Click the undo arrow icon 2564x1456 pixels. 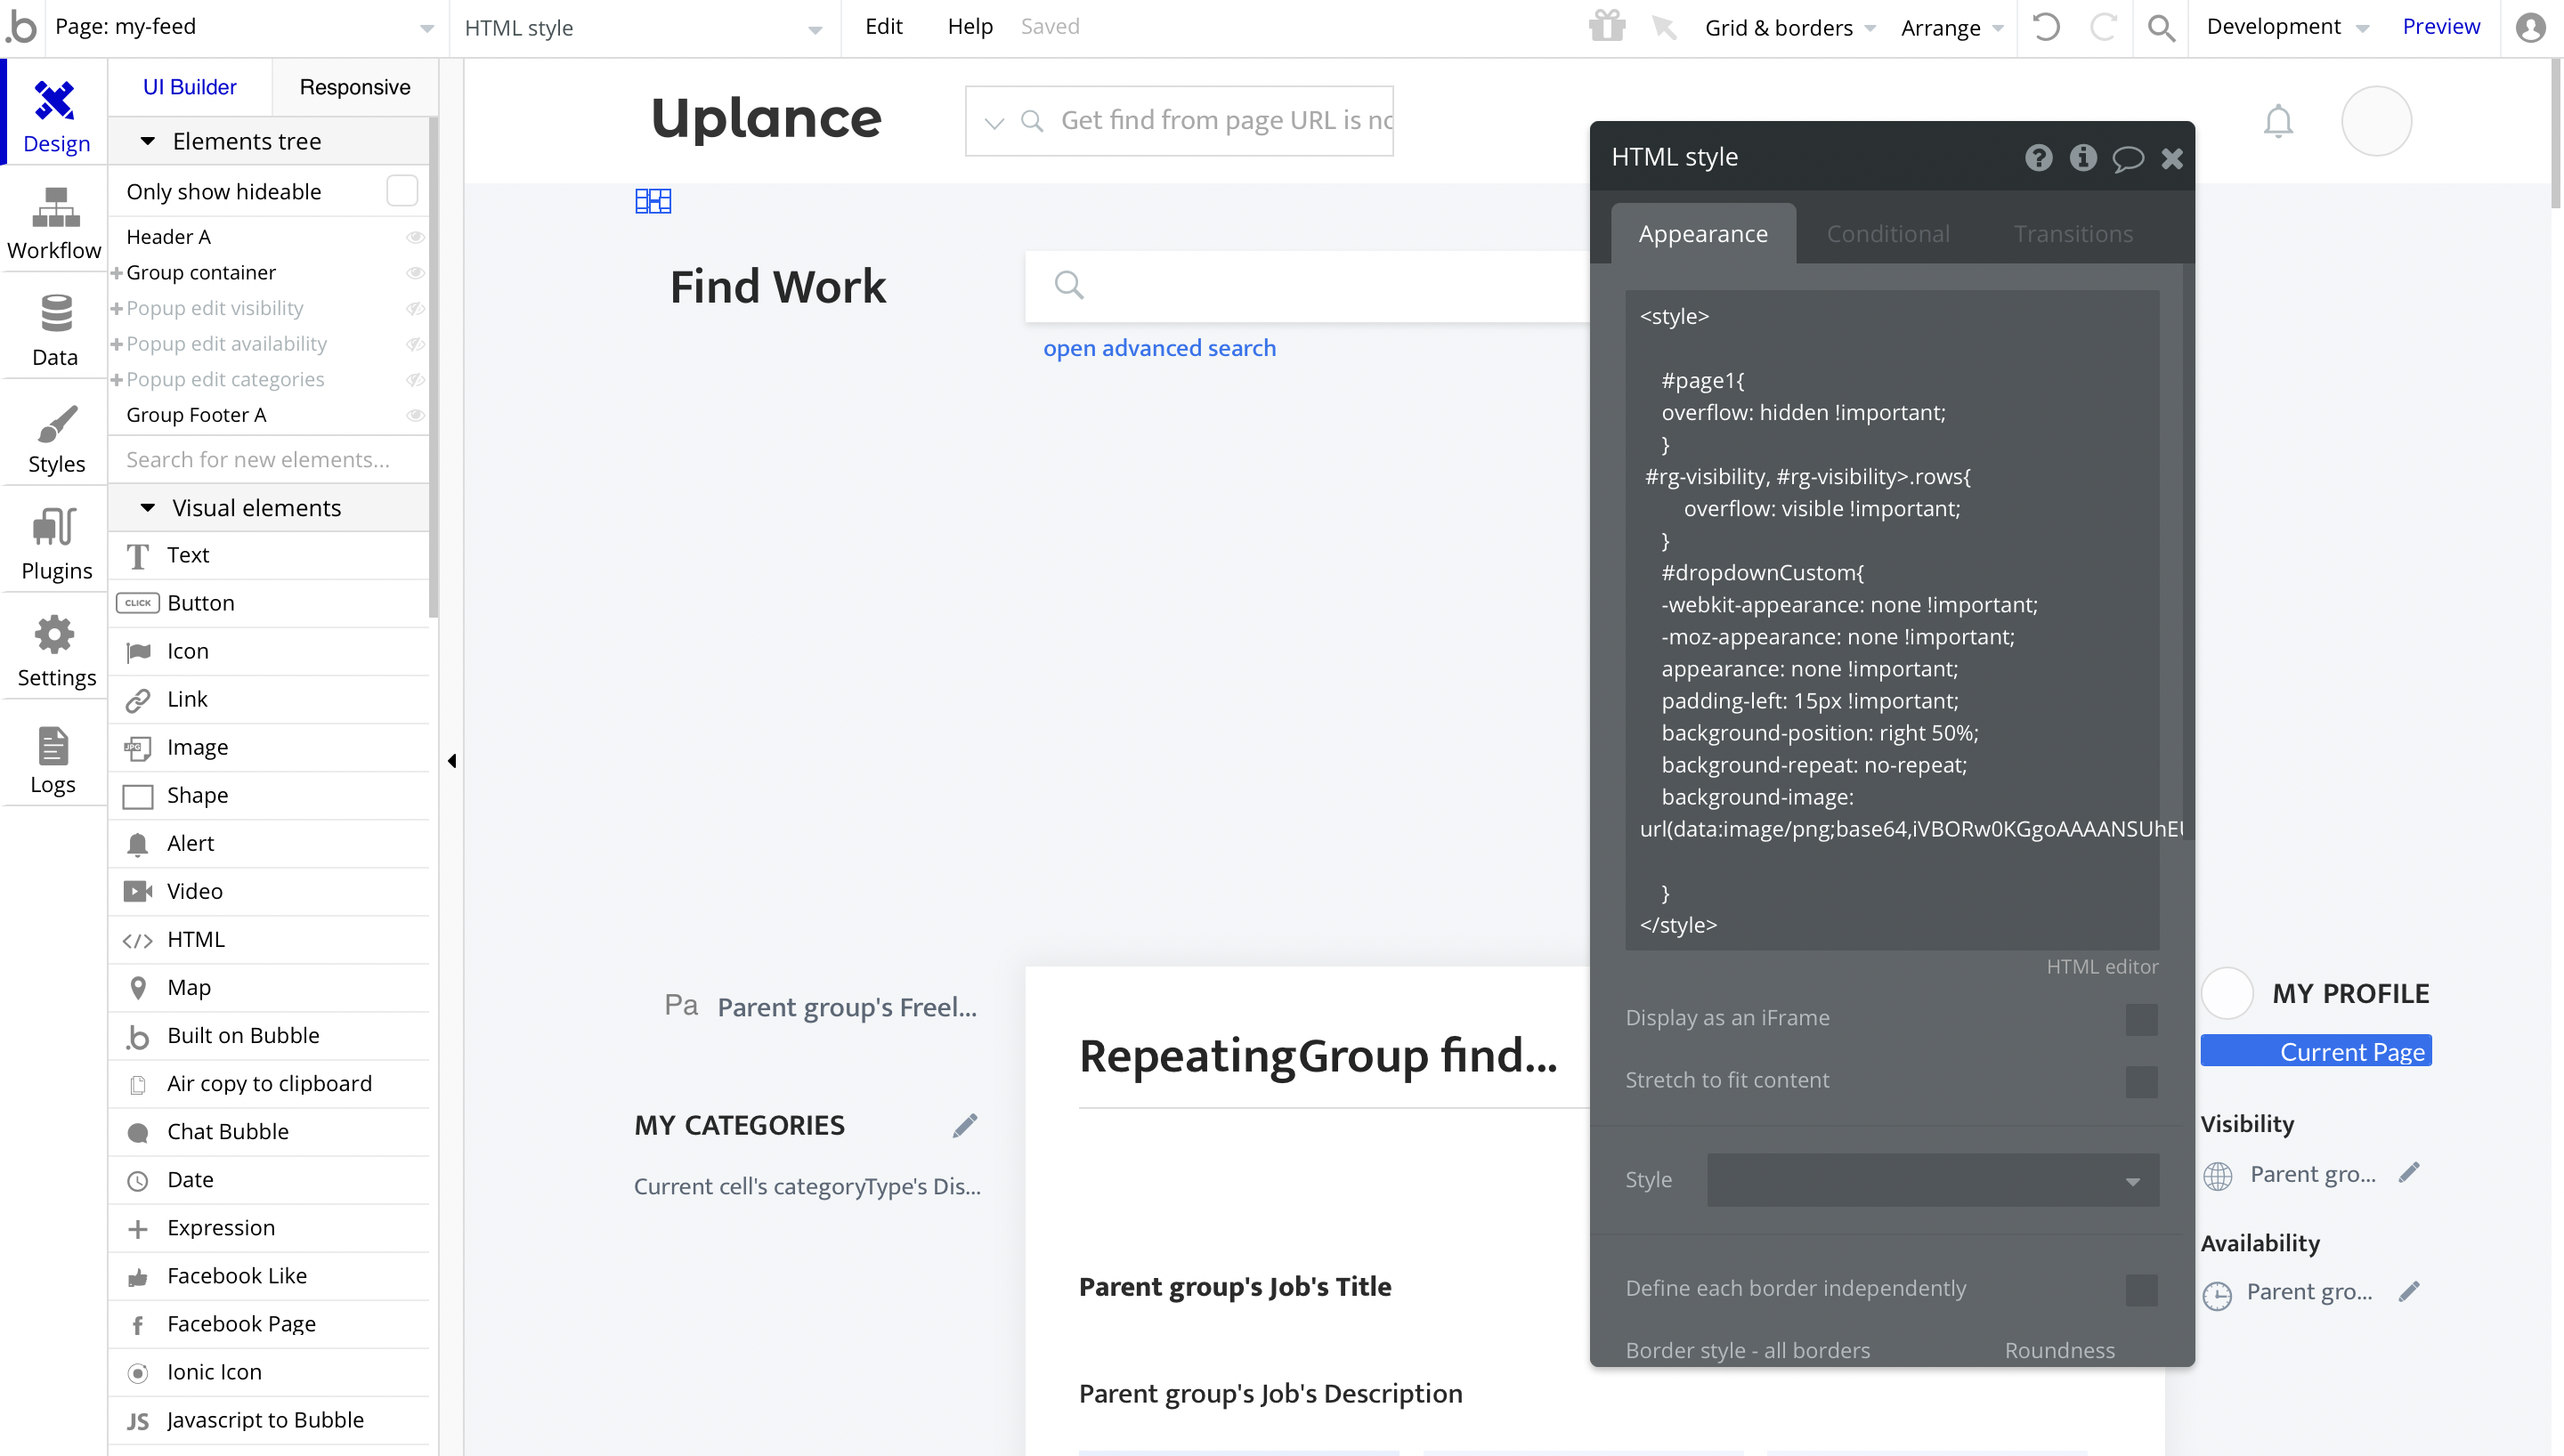[x=2046, y=27]
